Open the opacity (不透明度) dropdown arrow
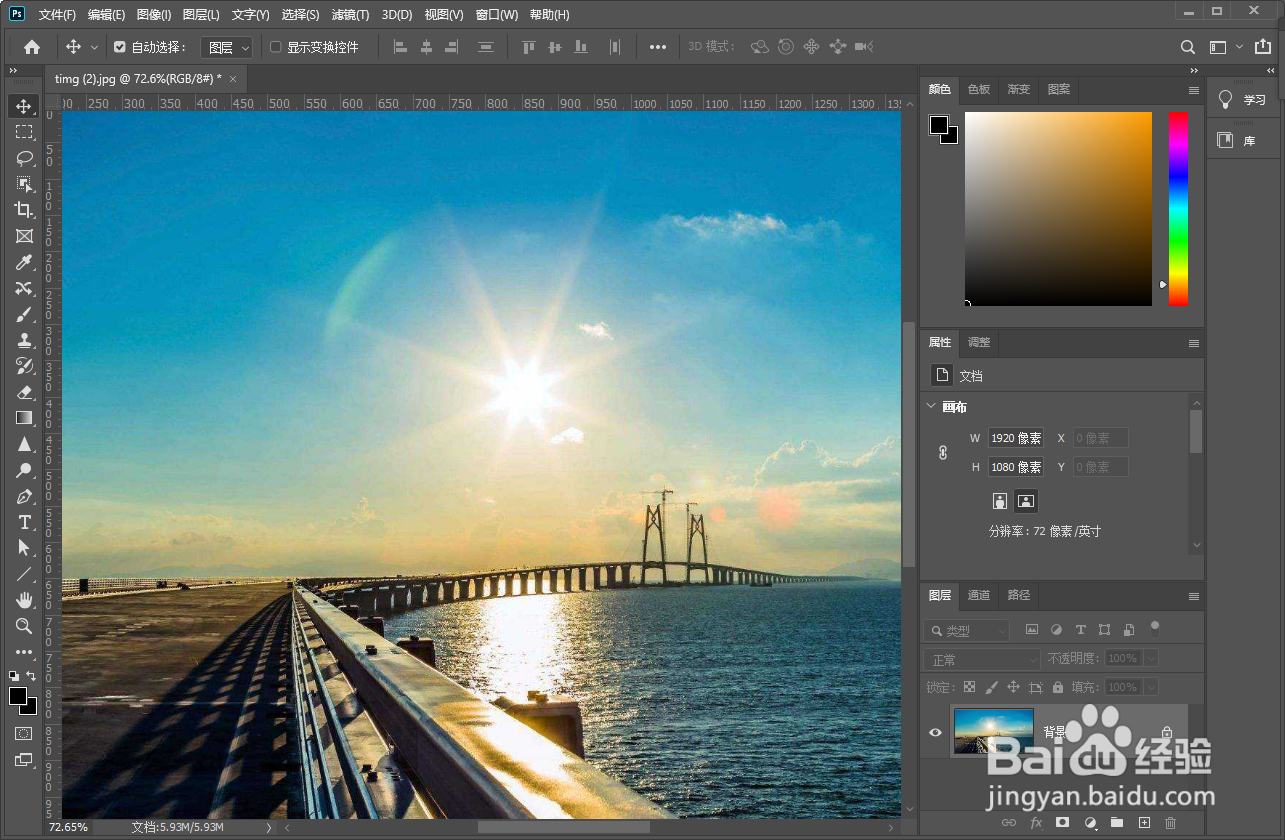The height and width of the screenshot is (840, 1285). tap(1151, 659)
